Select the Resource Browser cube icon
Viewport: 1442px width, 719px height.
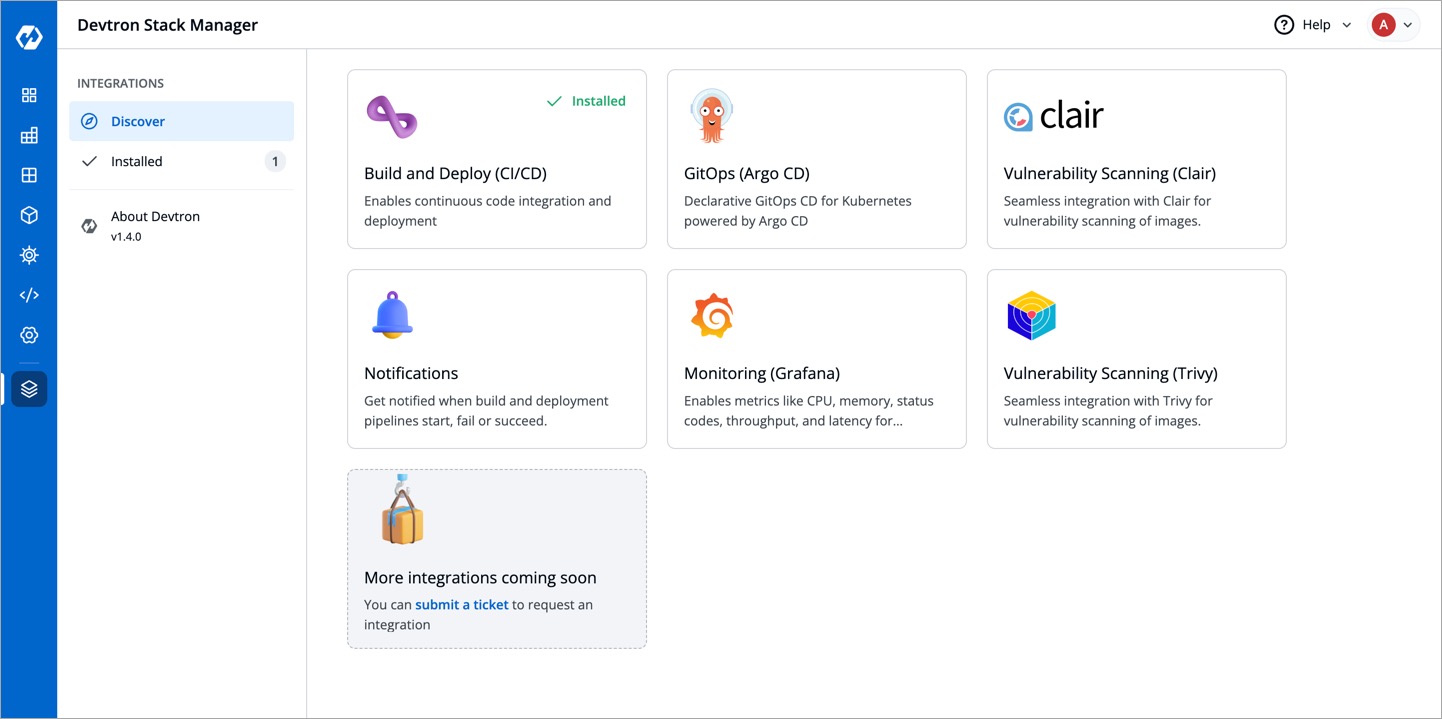click(28, 214)
